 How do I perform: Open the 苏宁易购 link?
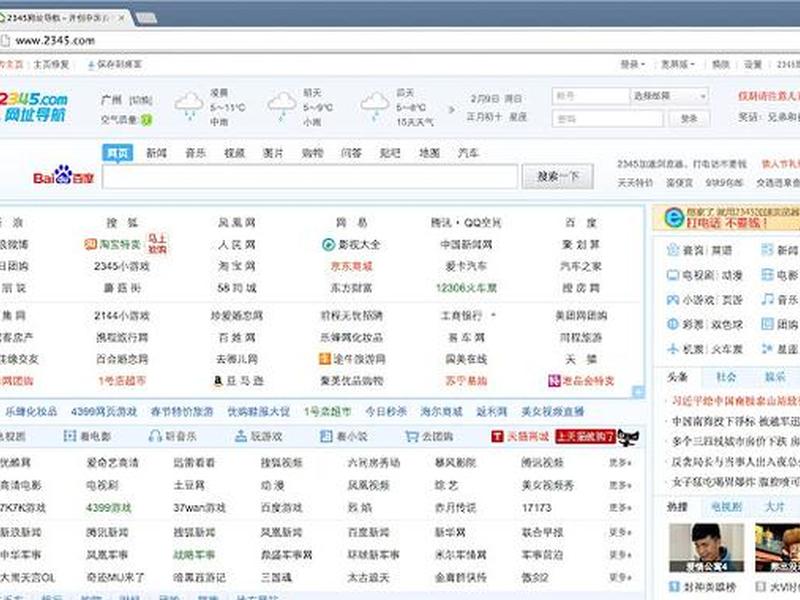466,381
